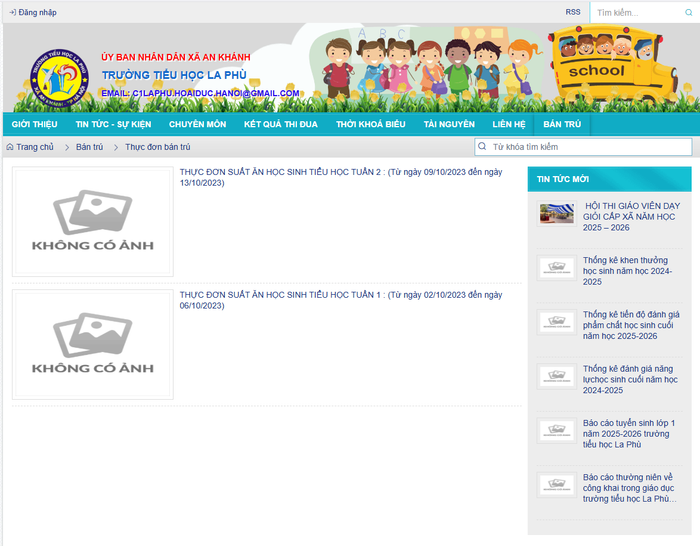Click the La Phù school round logo
Screen dimensions: 700x546
click(x=59, y=79)
